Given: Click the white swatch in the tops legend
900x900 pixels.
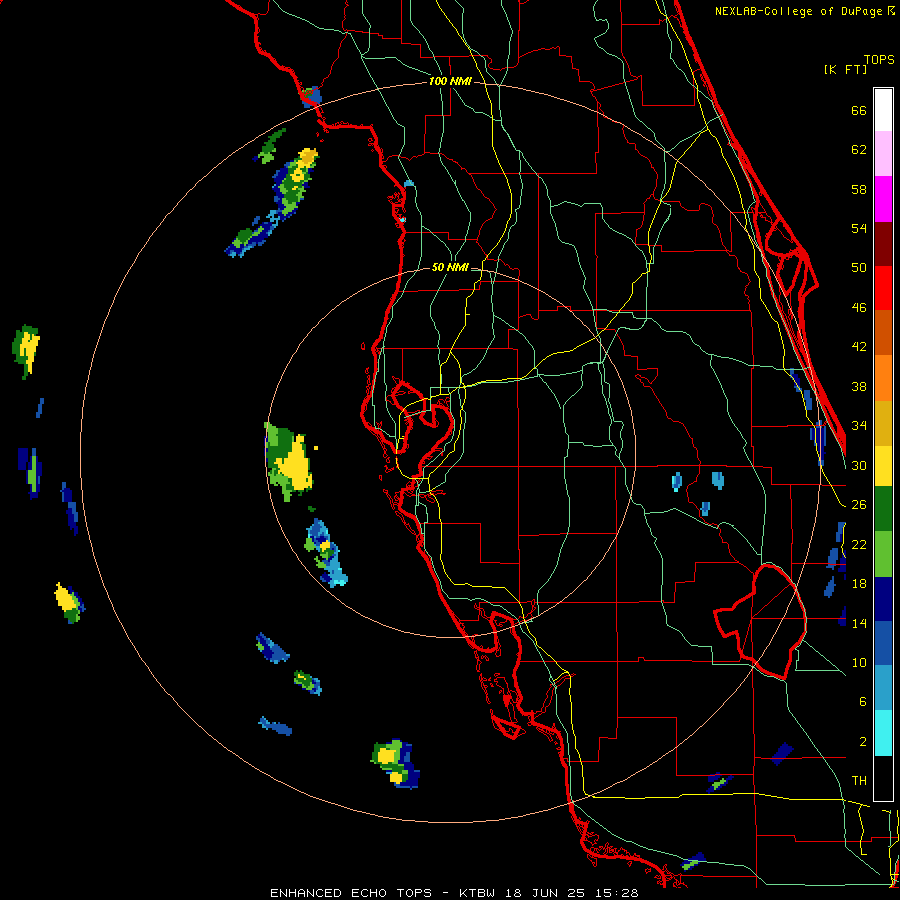Looking at the screenshot, I should 883,110.
